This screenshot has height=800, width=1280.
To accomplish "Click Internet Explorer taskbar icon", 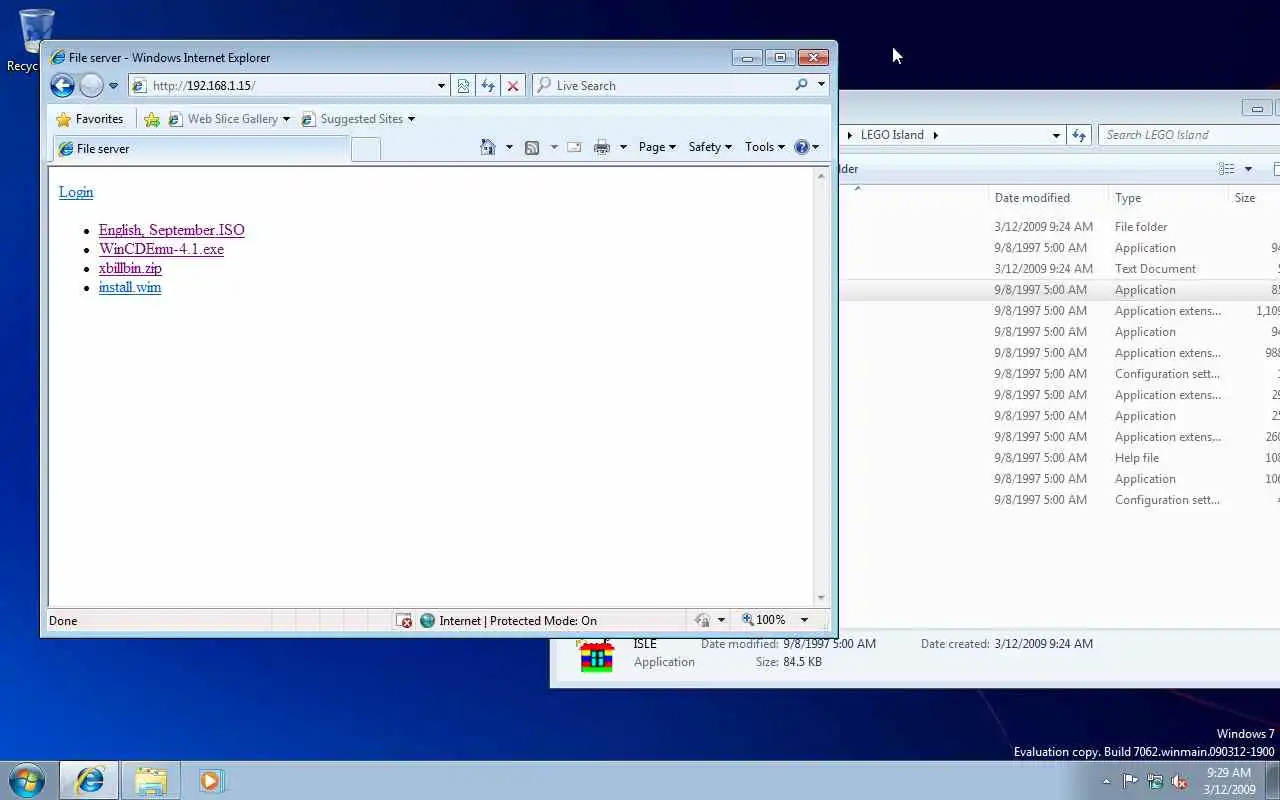I will point(89,780).
